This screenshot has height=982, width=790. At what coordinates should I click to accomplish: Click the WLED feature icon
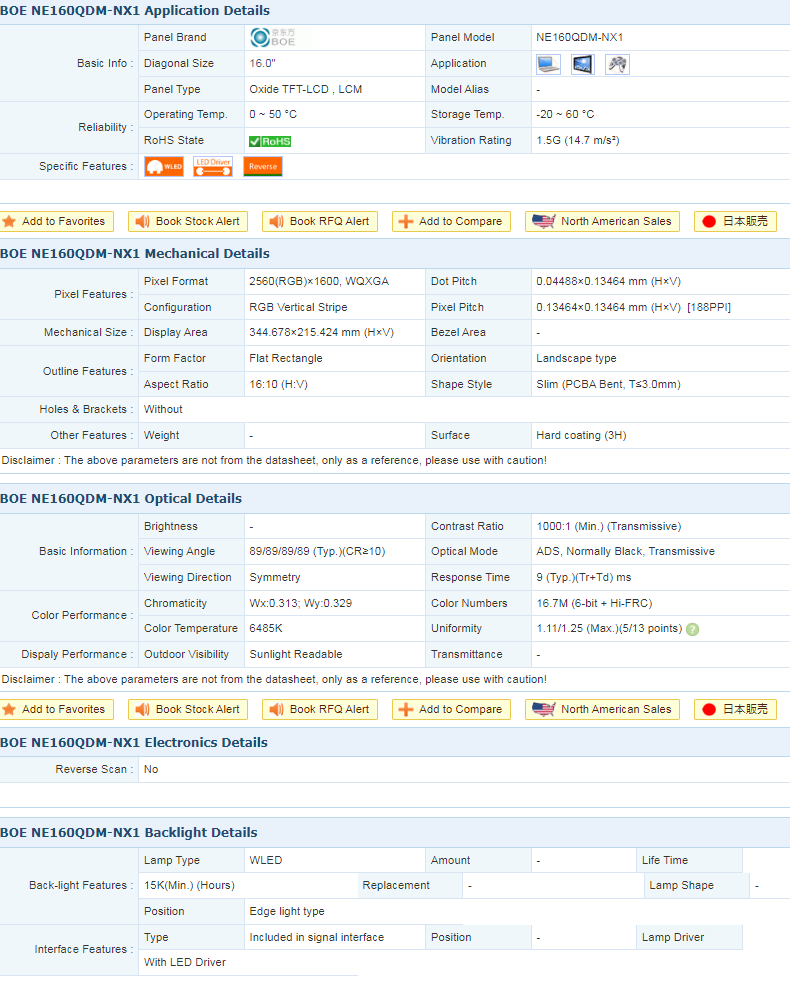point(164,167)
